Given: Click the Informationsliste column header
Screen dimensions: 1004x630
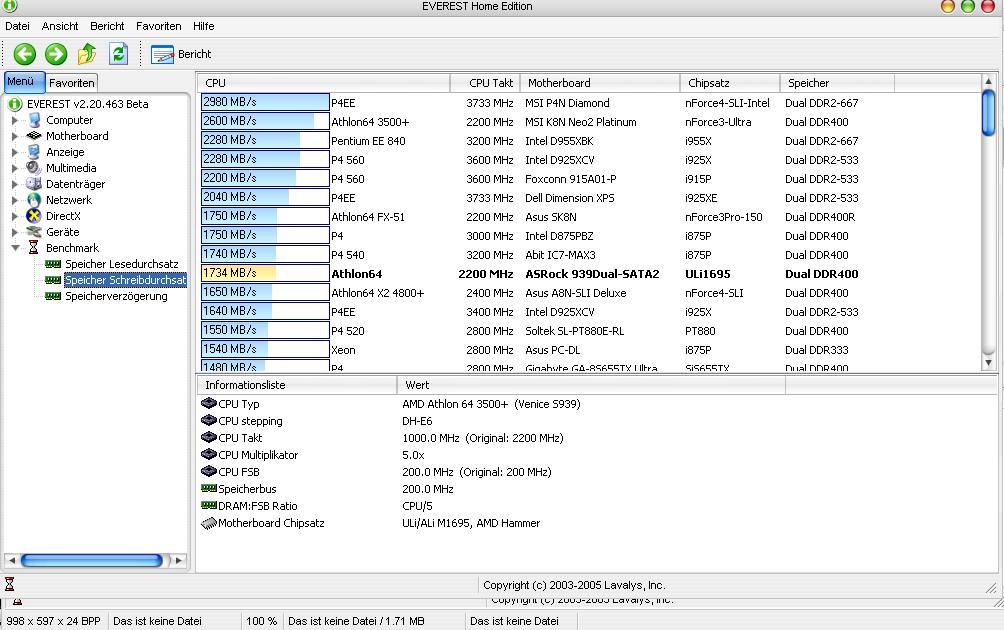Looking at the screenshot, I should pyautogui.click(x=297, y=385).
